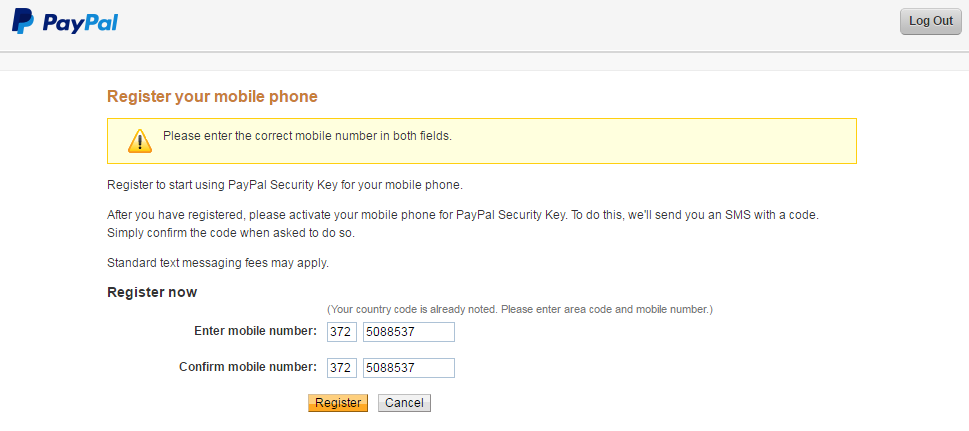Click the "Register now" subheading
The height and width of the screenshot is (431, 969).
click(152, 292)
